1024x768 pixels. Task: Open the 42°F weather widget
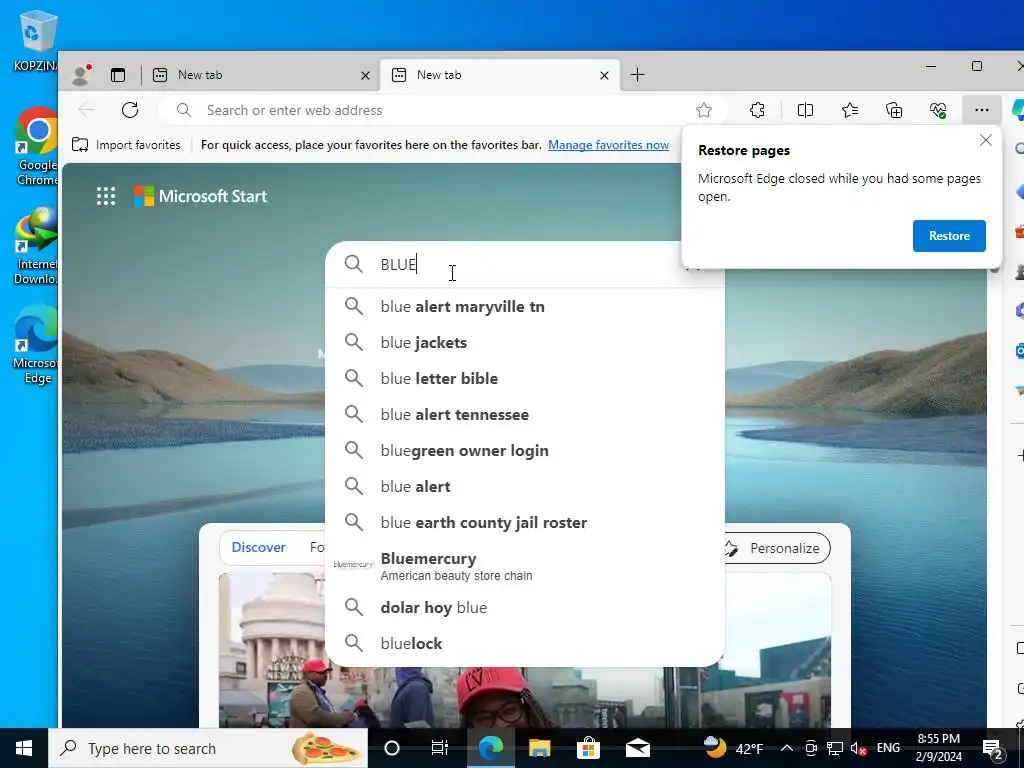733,748
